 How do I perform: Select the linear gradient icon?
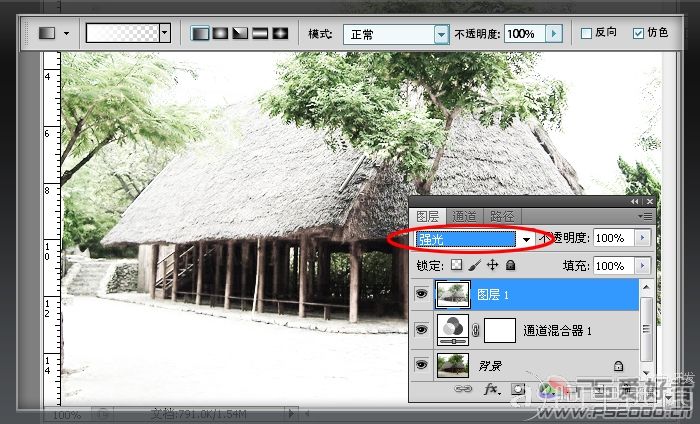[200, 33]
